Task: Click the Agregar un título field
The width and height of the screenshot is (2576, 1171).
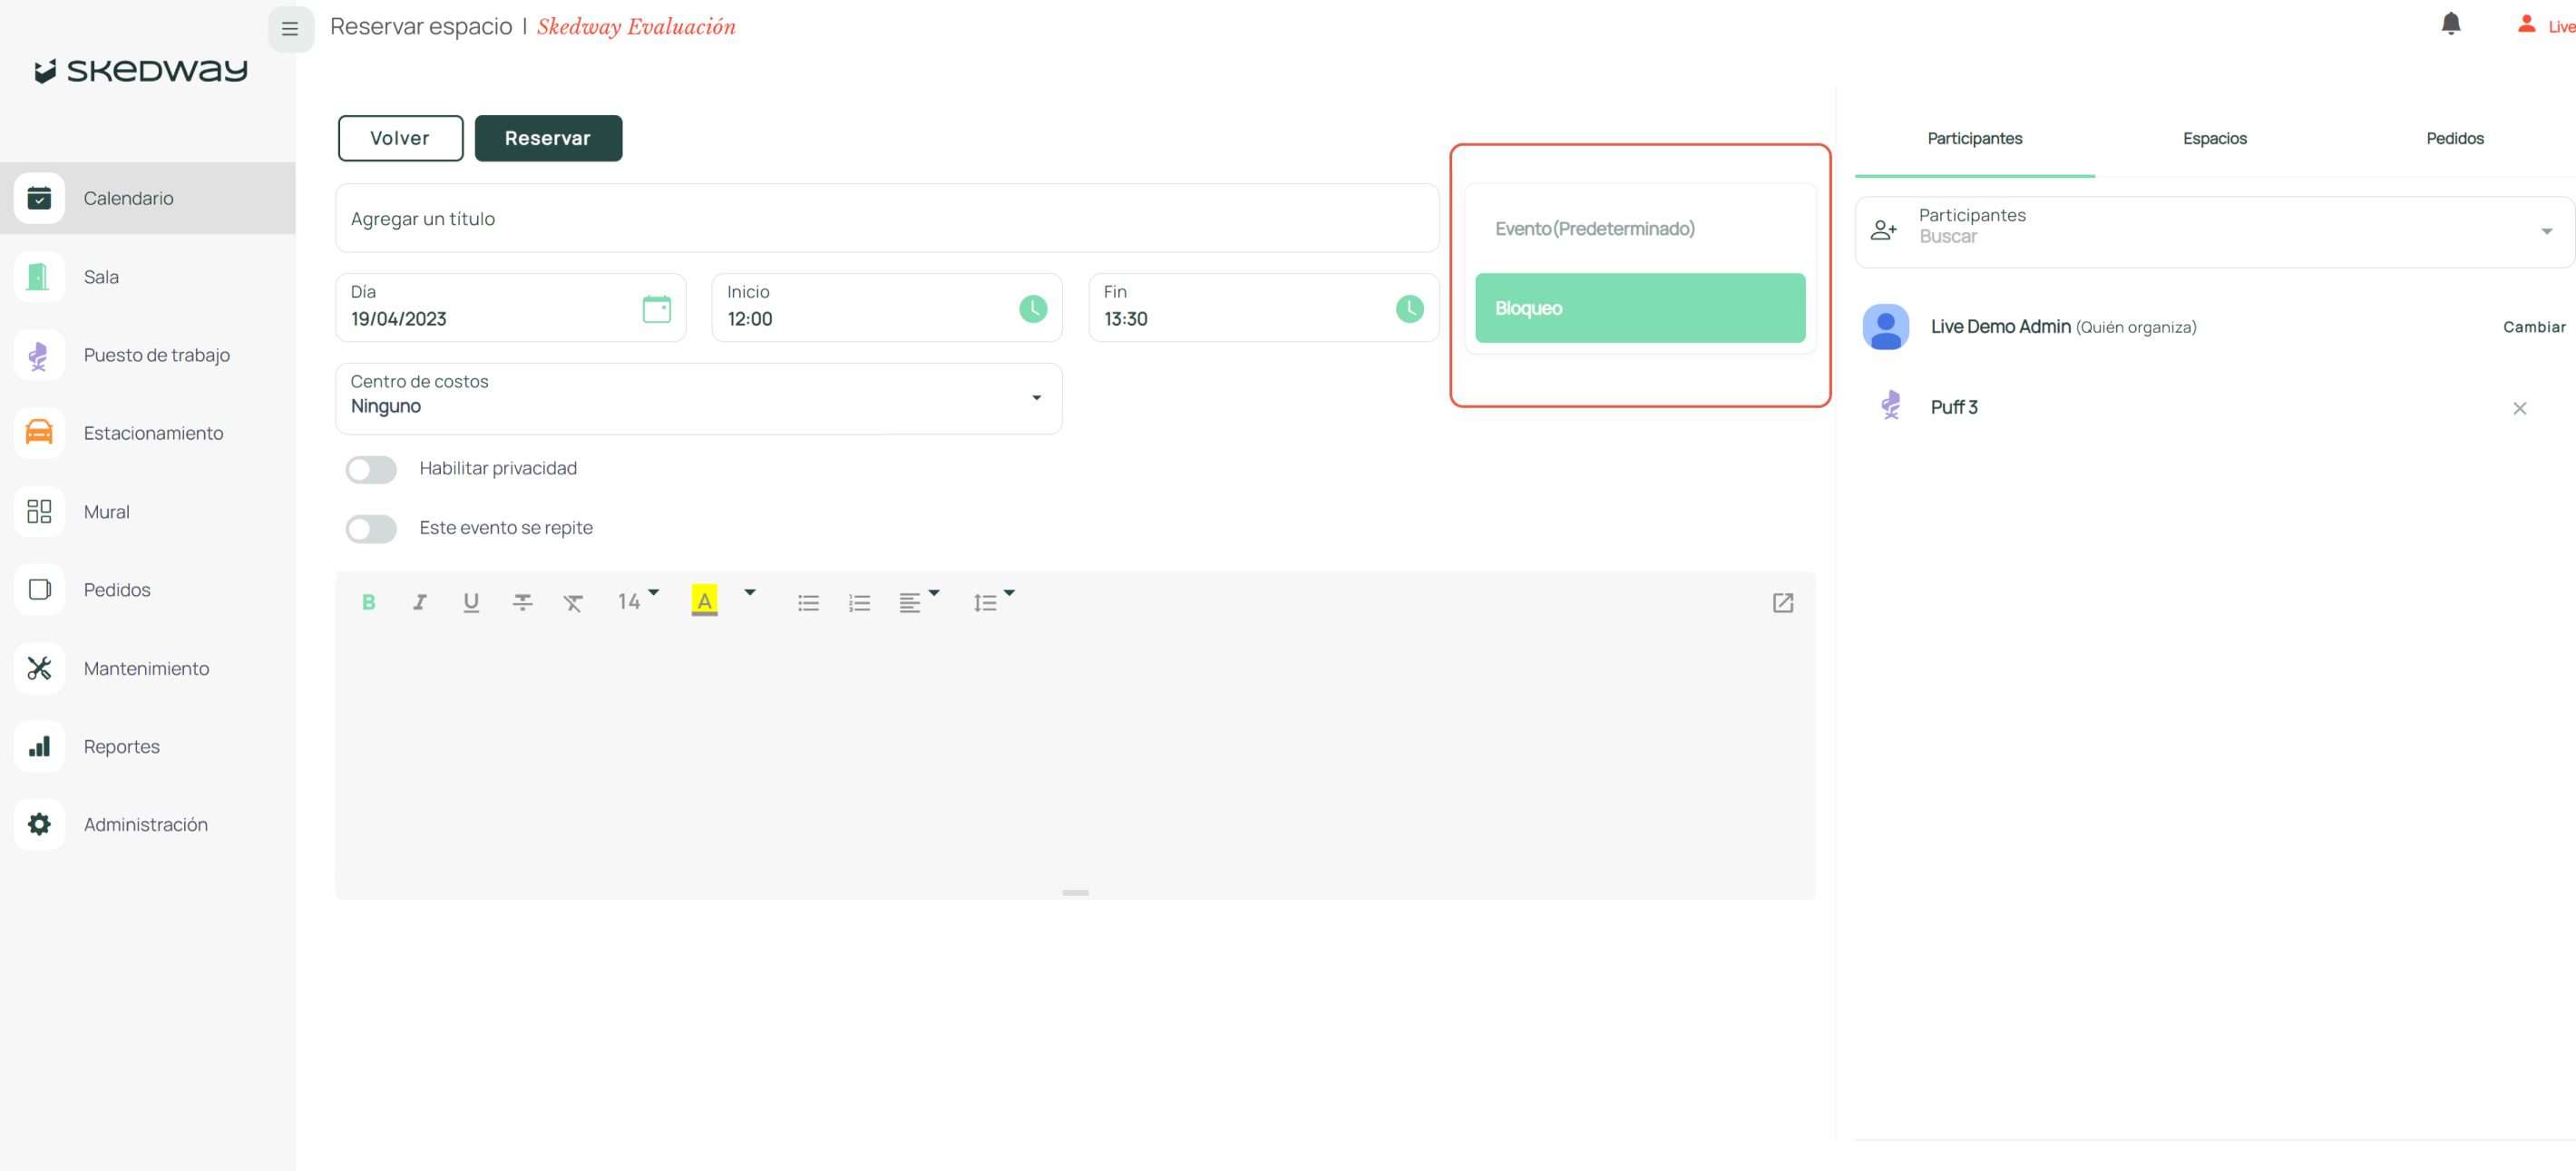Action: click(886, 218)
